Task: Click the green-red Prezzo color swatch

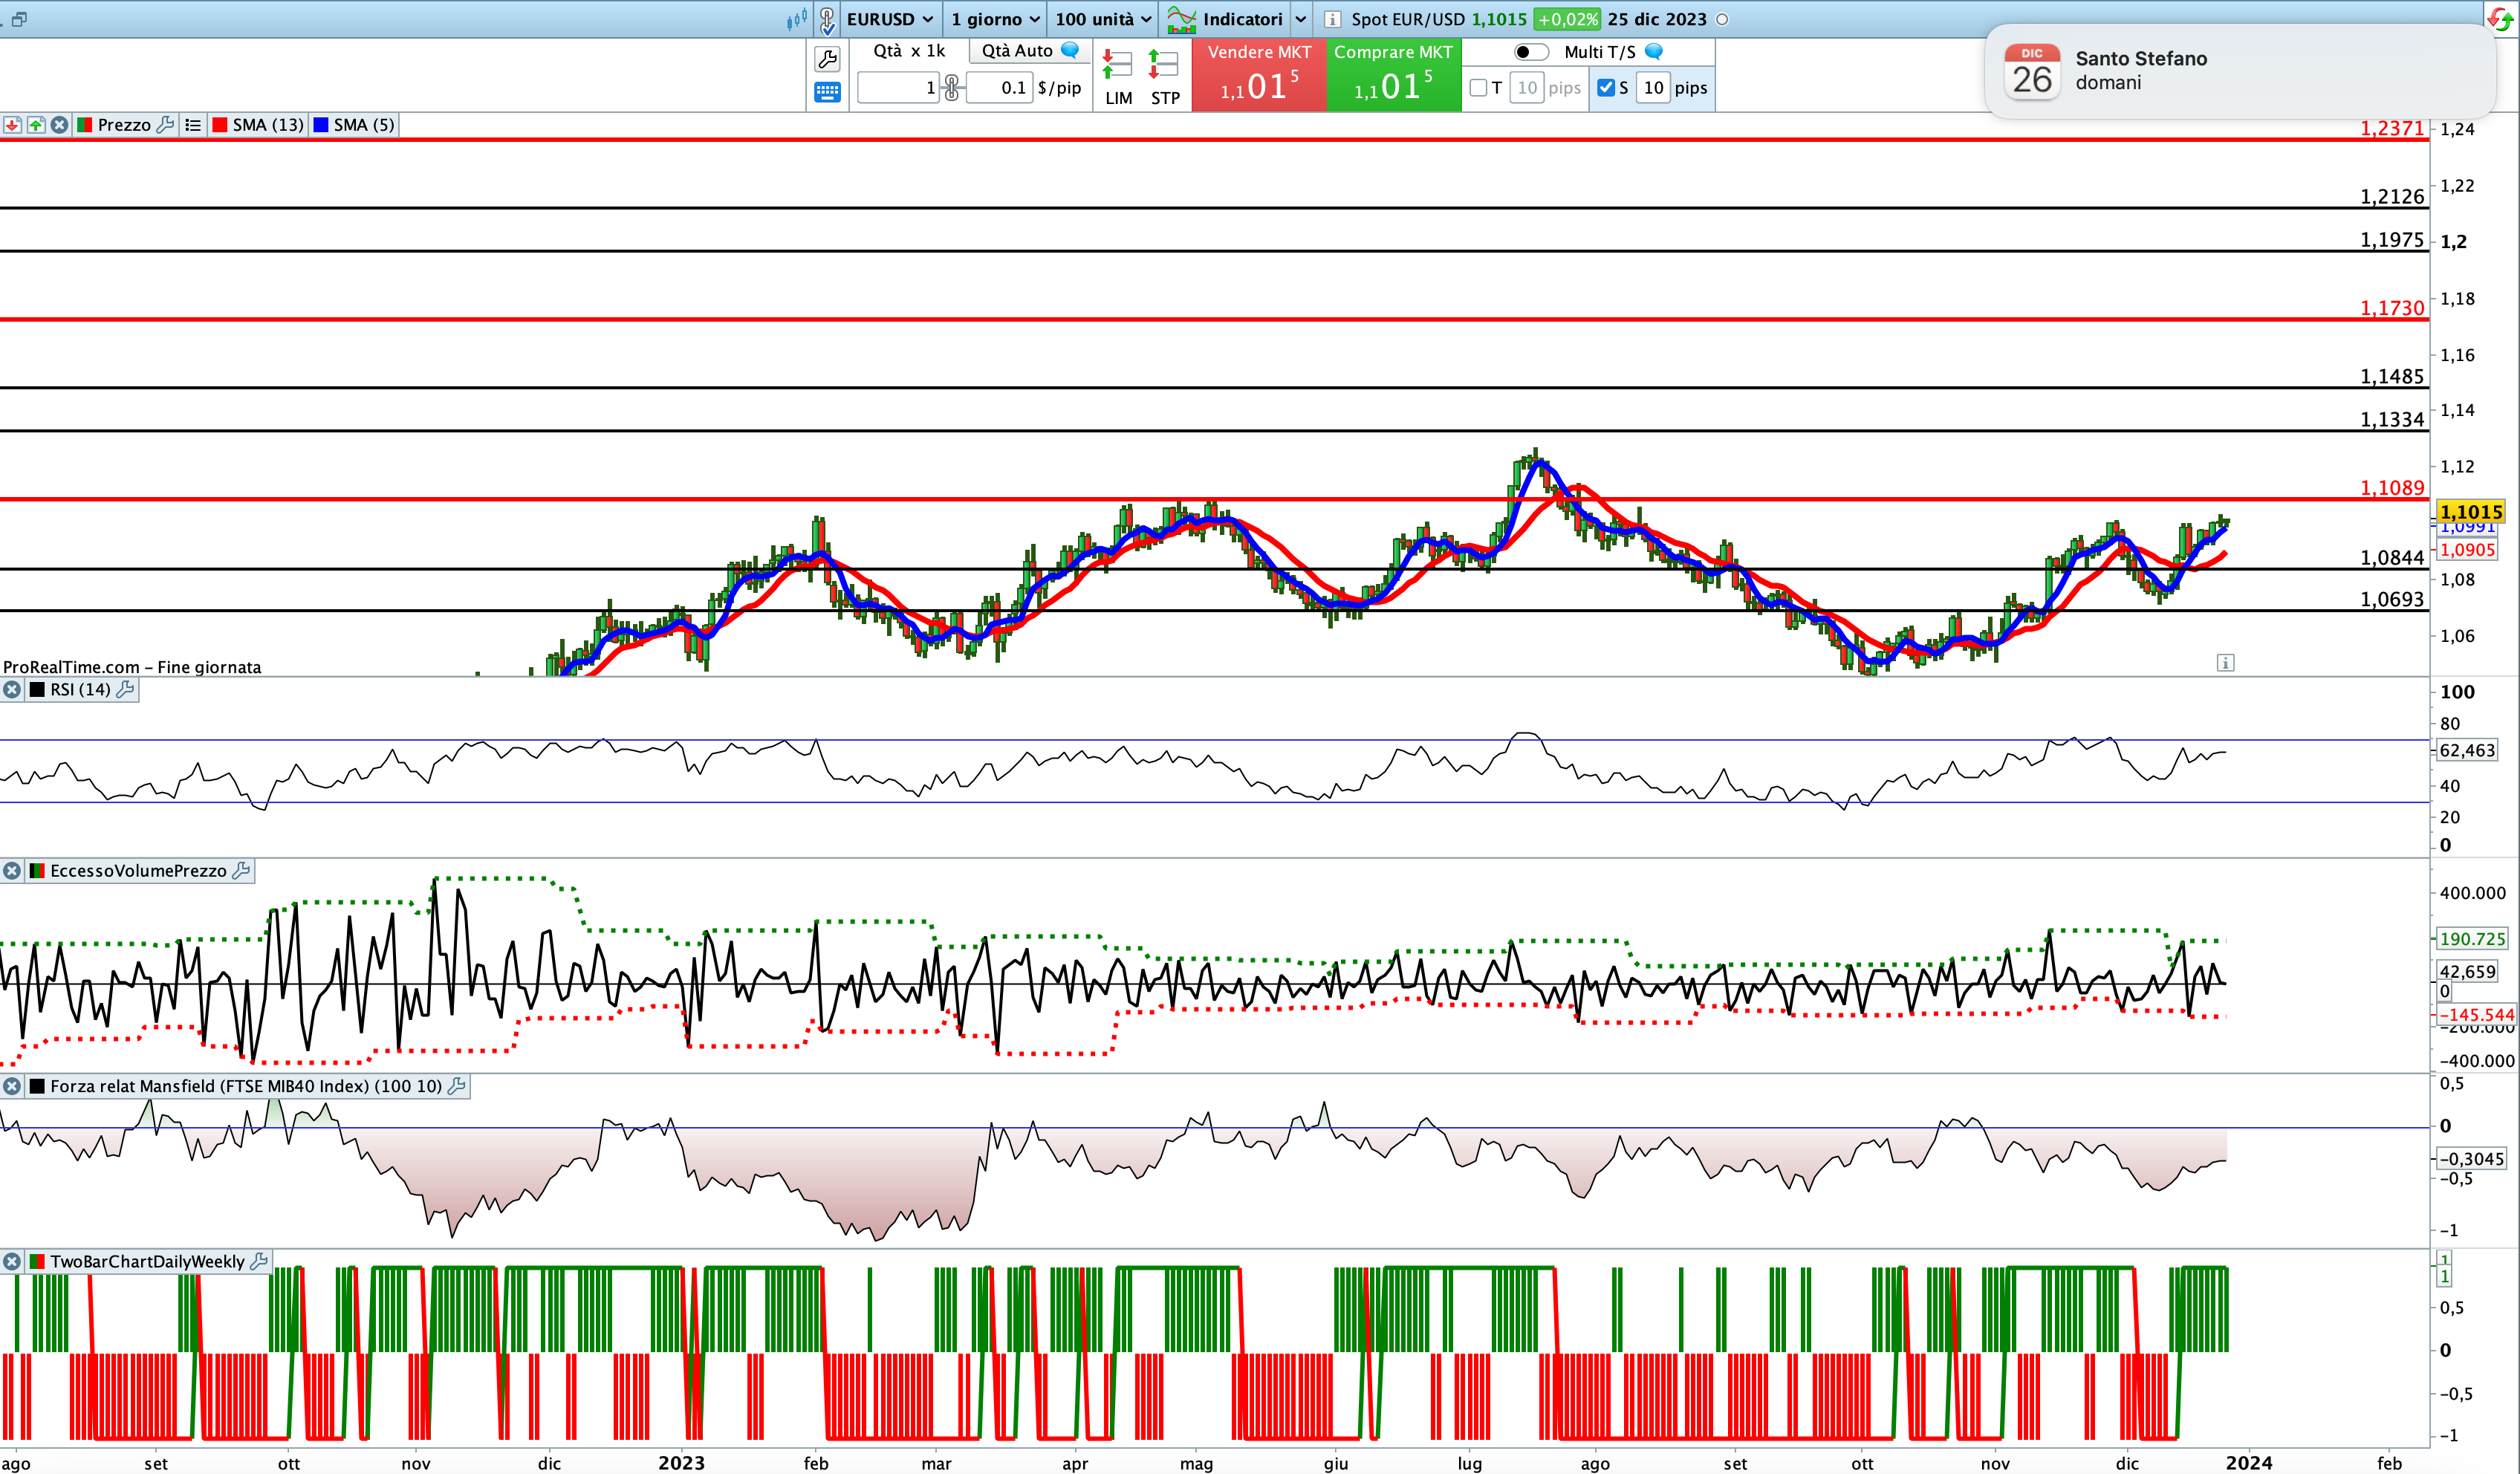Action: [x=85, y=125]
